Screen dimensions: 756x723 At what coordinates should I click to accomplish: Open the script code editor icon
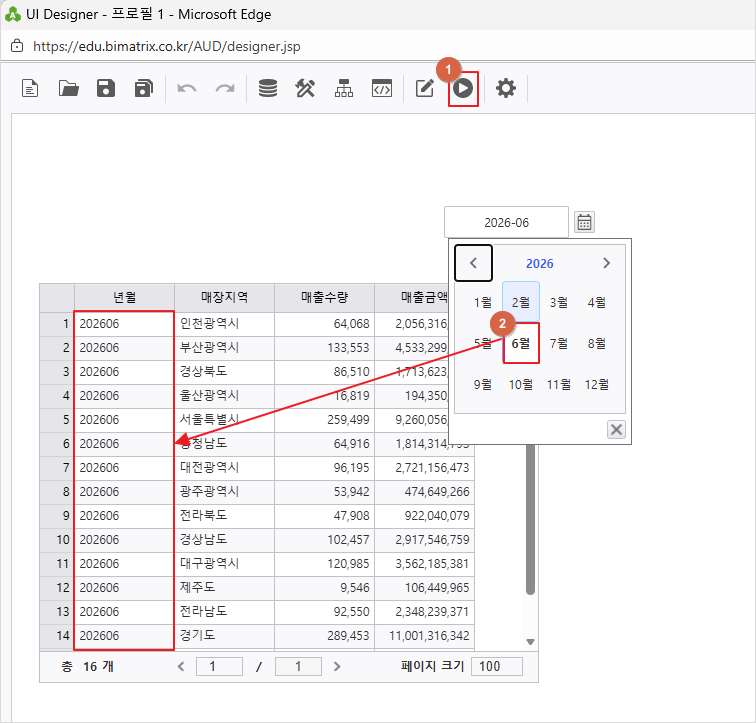point(382,89)
